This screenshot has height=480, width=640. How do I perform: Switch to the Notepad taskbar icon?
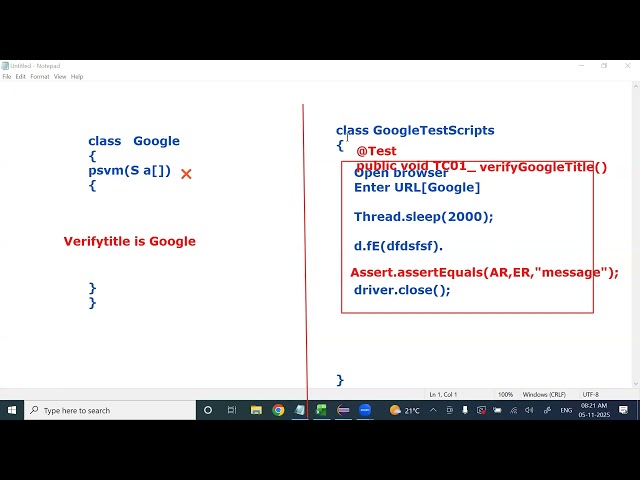pos(300,410)
